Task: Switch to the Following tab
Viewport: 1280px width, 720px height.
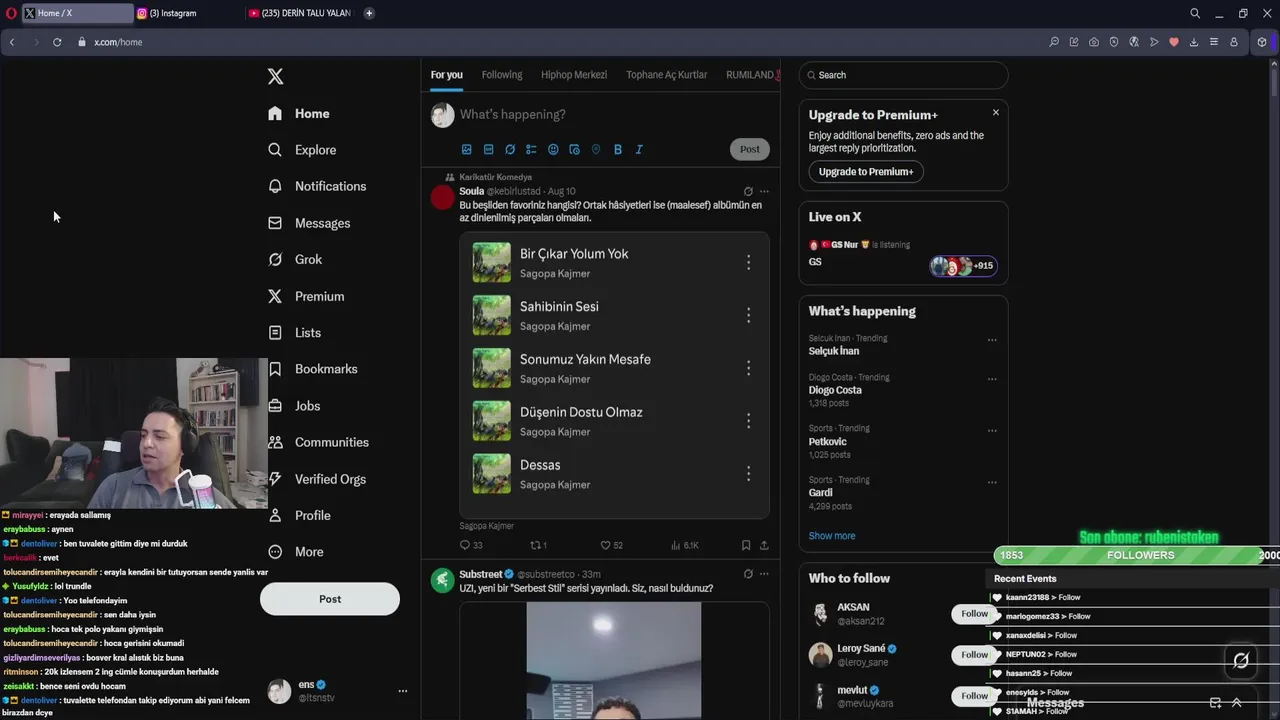Action: click(502, 75)
